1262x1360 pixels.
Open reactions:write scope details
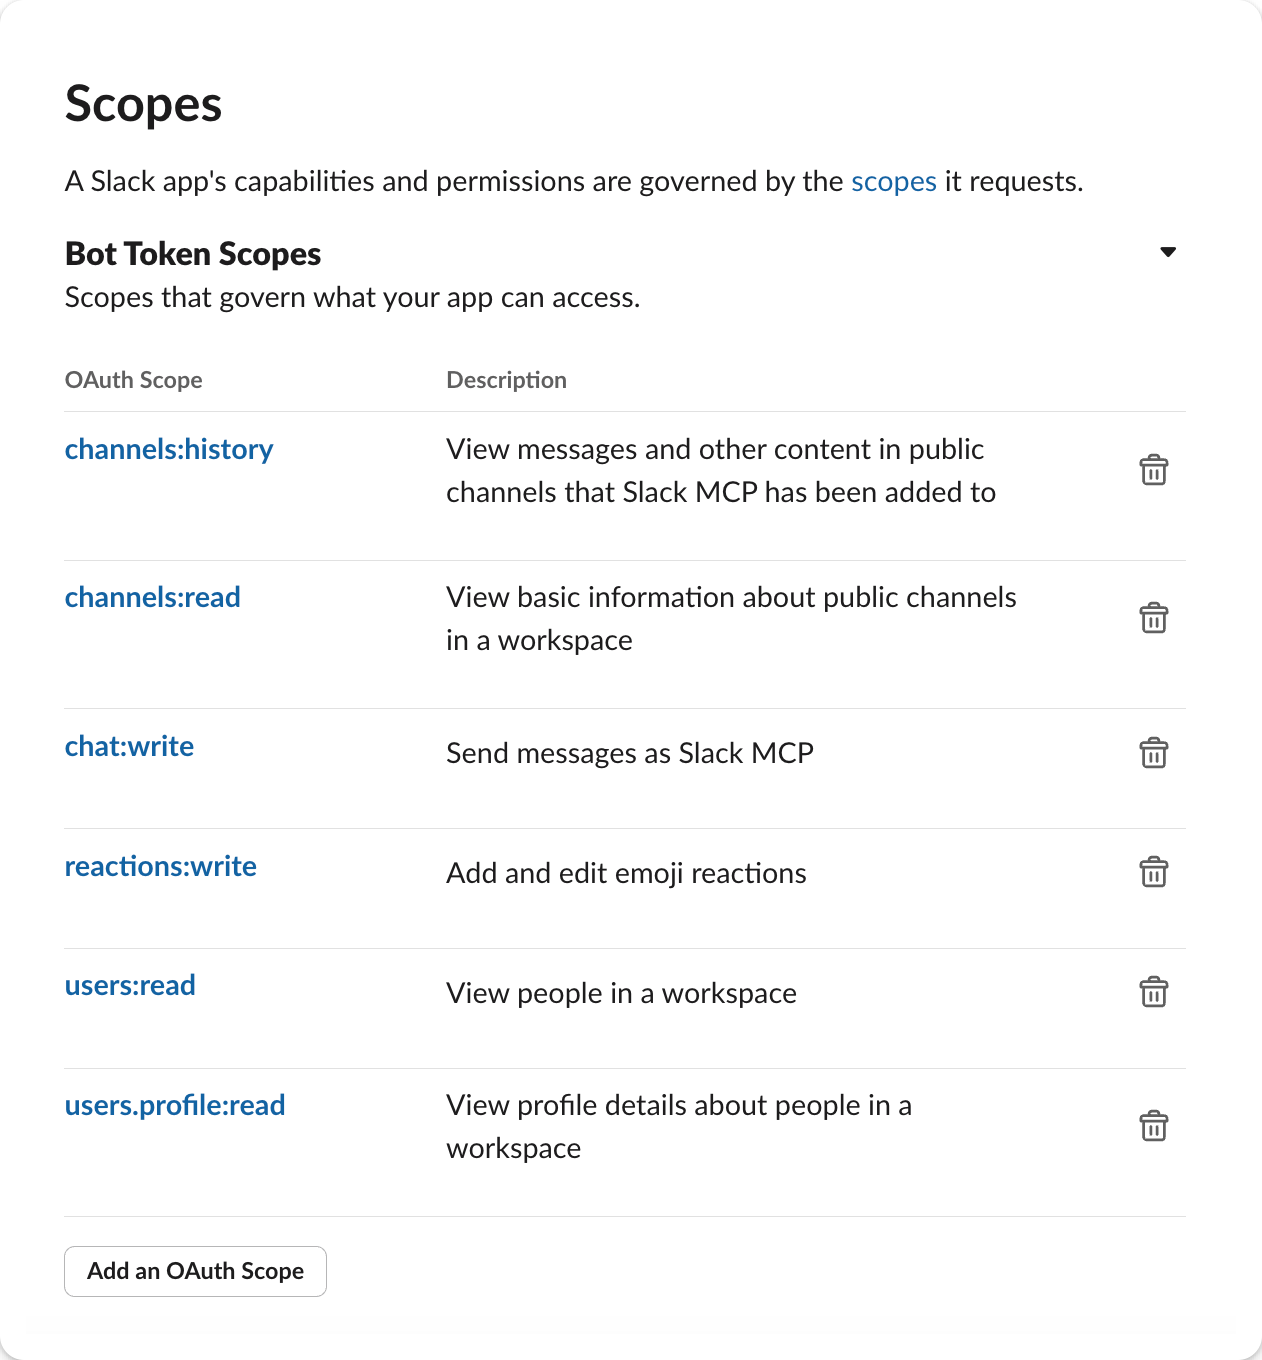pos(160,867)
